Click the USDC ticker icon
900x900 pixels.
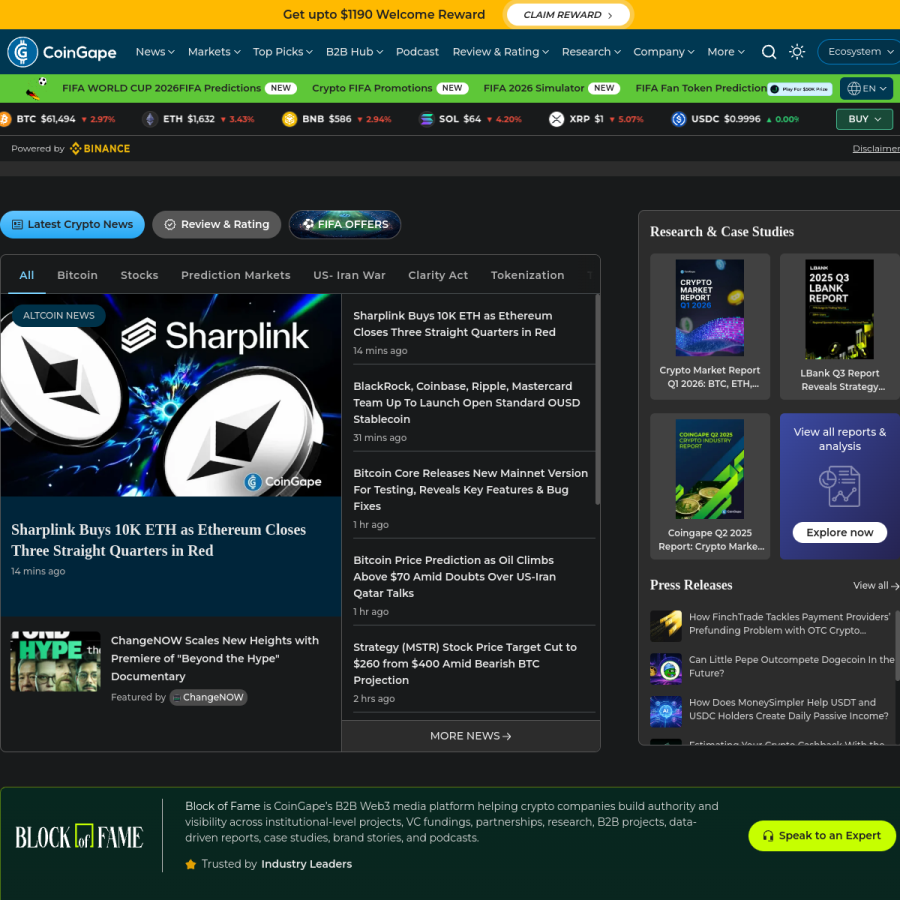click(679, 119)
